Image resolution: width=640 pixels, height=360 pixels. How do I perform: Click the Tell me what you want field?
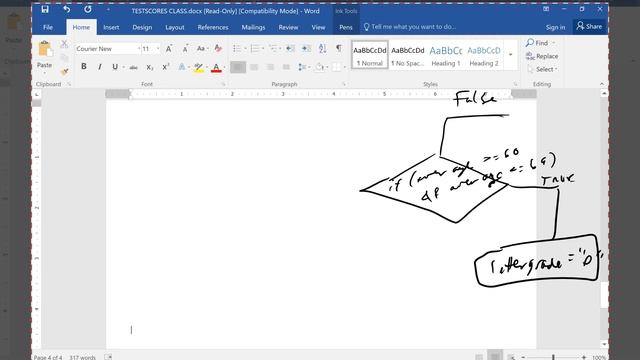tap(410, 27)
